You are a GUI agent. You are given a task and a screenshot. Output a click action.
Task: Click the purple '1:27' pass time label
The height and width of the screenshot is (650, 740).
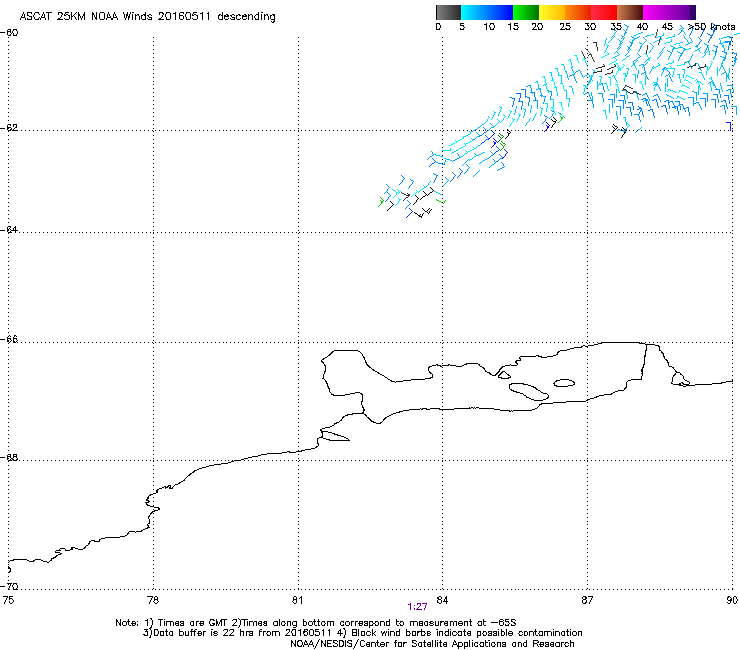pyautogui.click(x=417, y=607)
